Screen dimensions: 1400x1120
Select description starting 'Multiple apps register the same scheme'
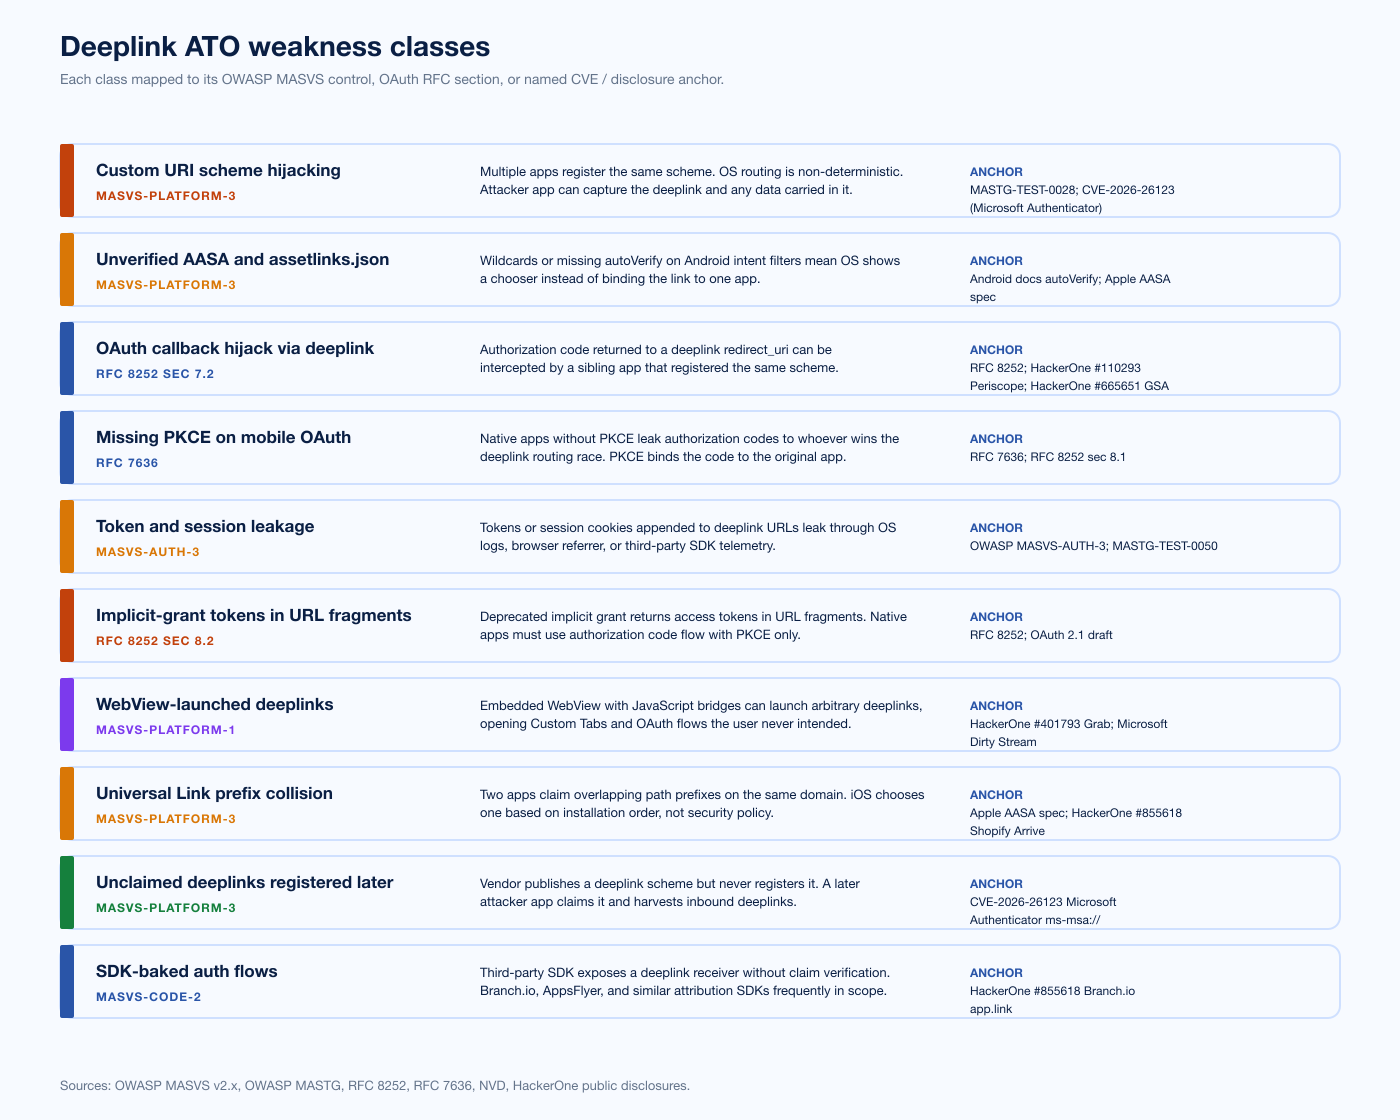(x=691, y=181)
